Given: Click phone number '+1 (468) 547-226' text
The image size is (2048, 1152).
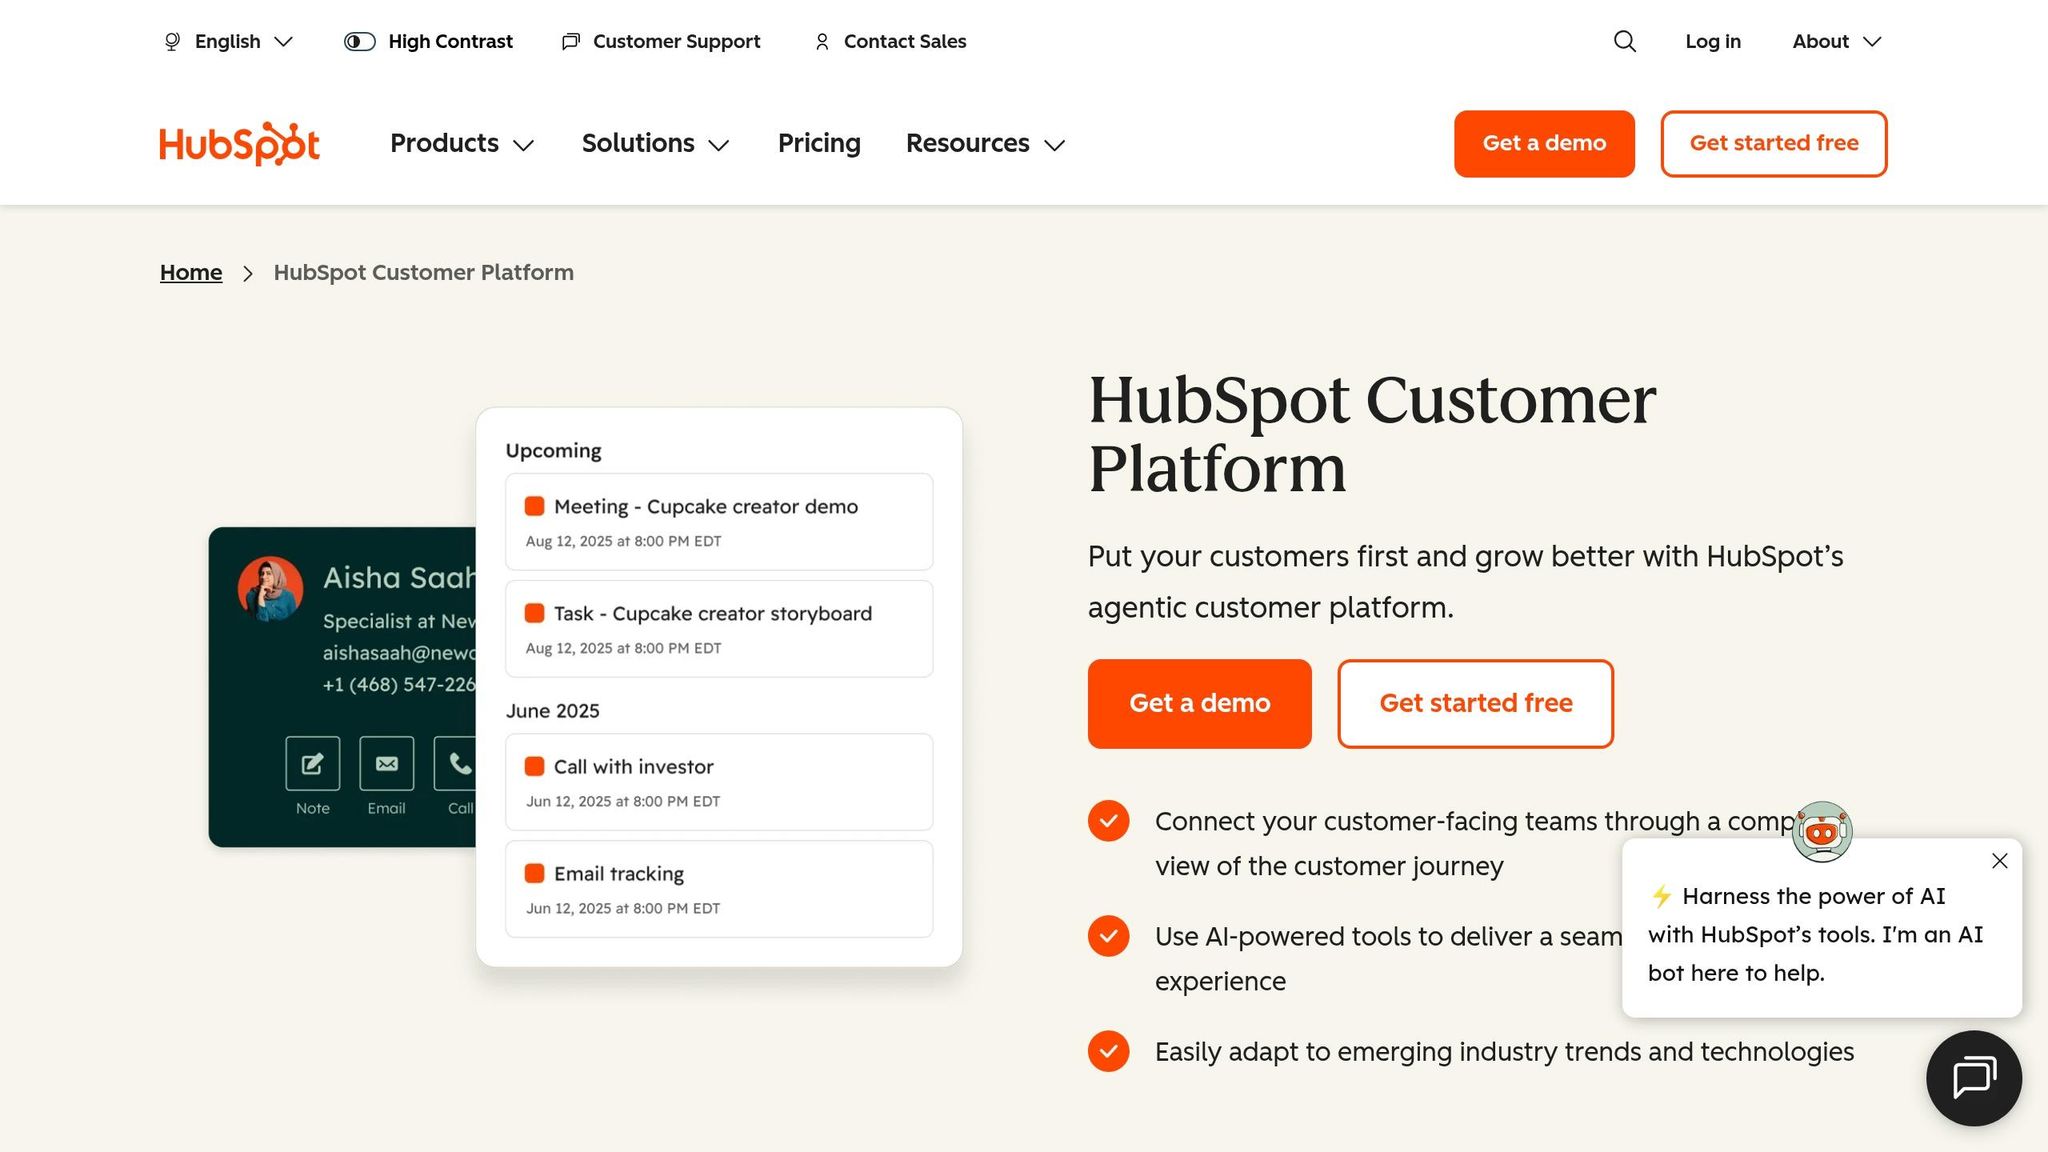Looking at the screenshot, I should (399, 684).
